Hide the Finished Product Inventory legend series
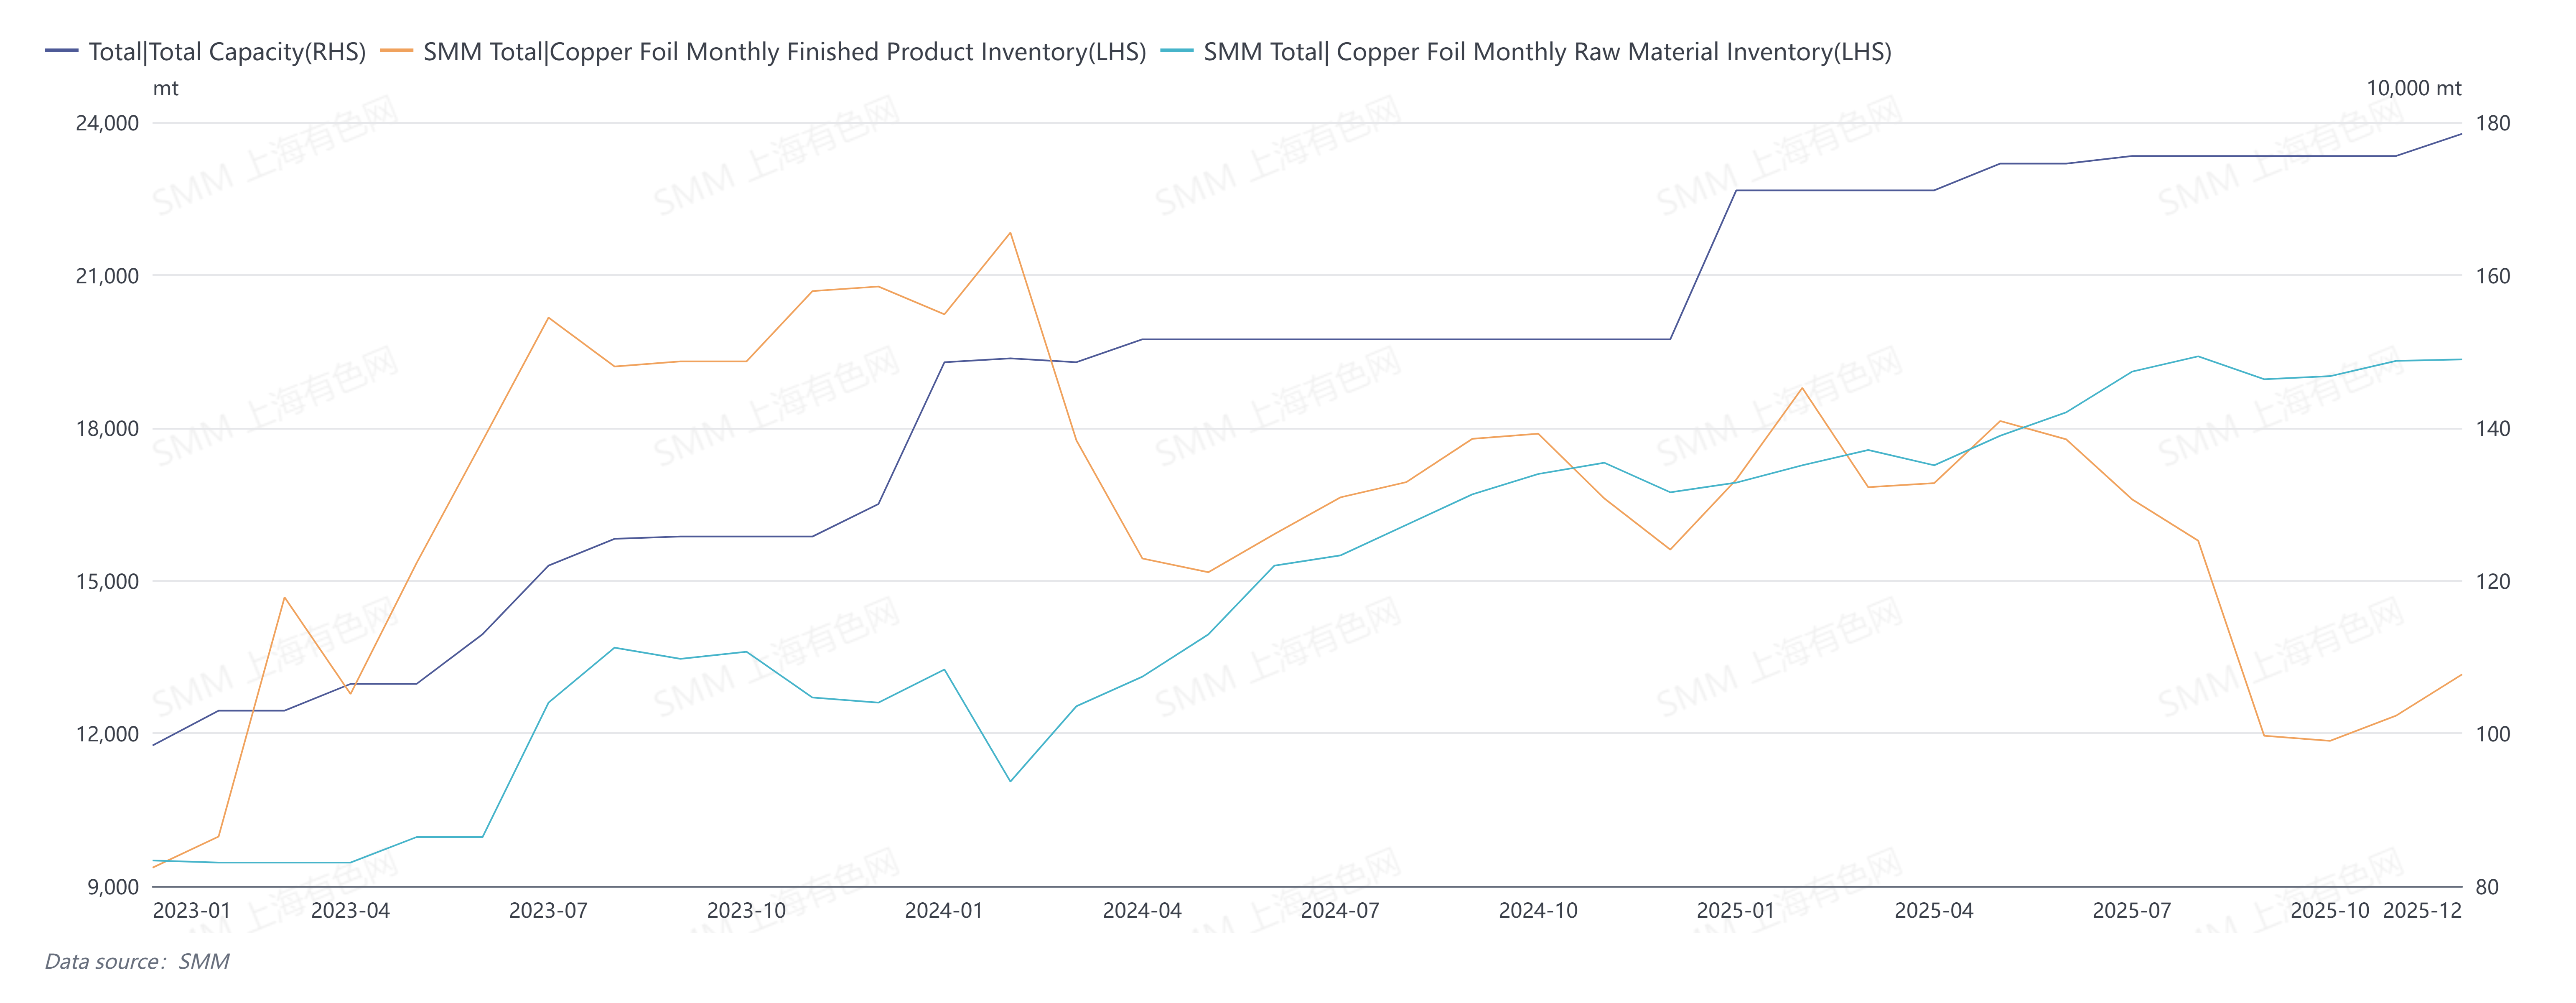2576x1003 pixels. point(784,52)
